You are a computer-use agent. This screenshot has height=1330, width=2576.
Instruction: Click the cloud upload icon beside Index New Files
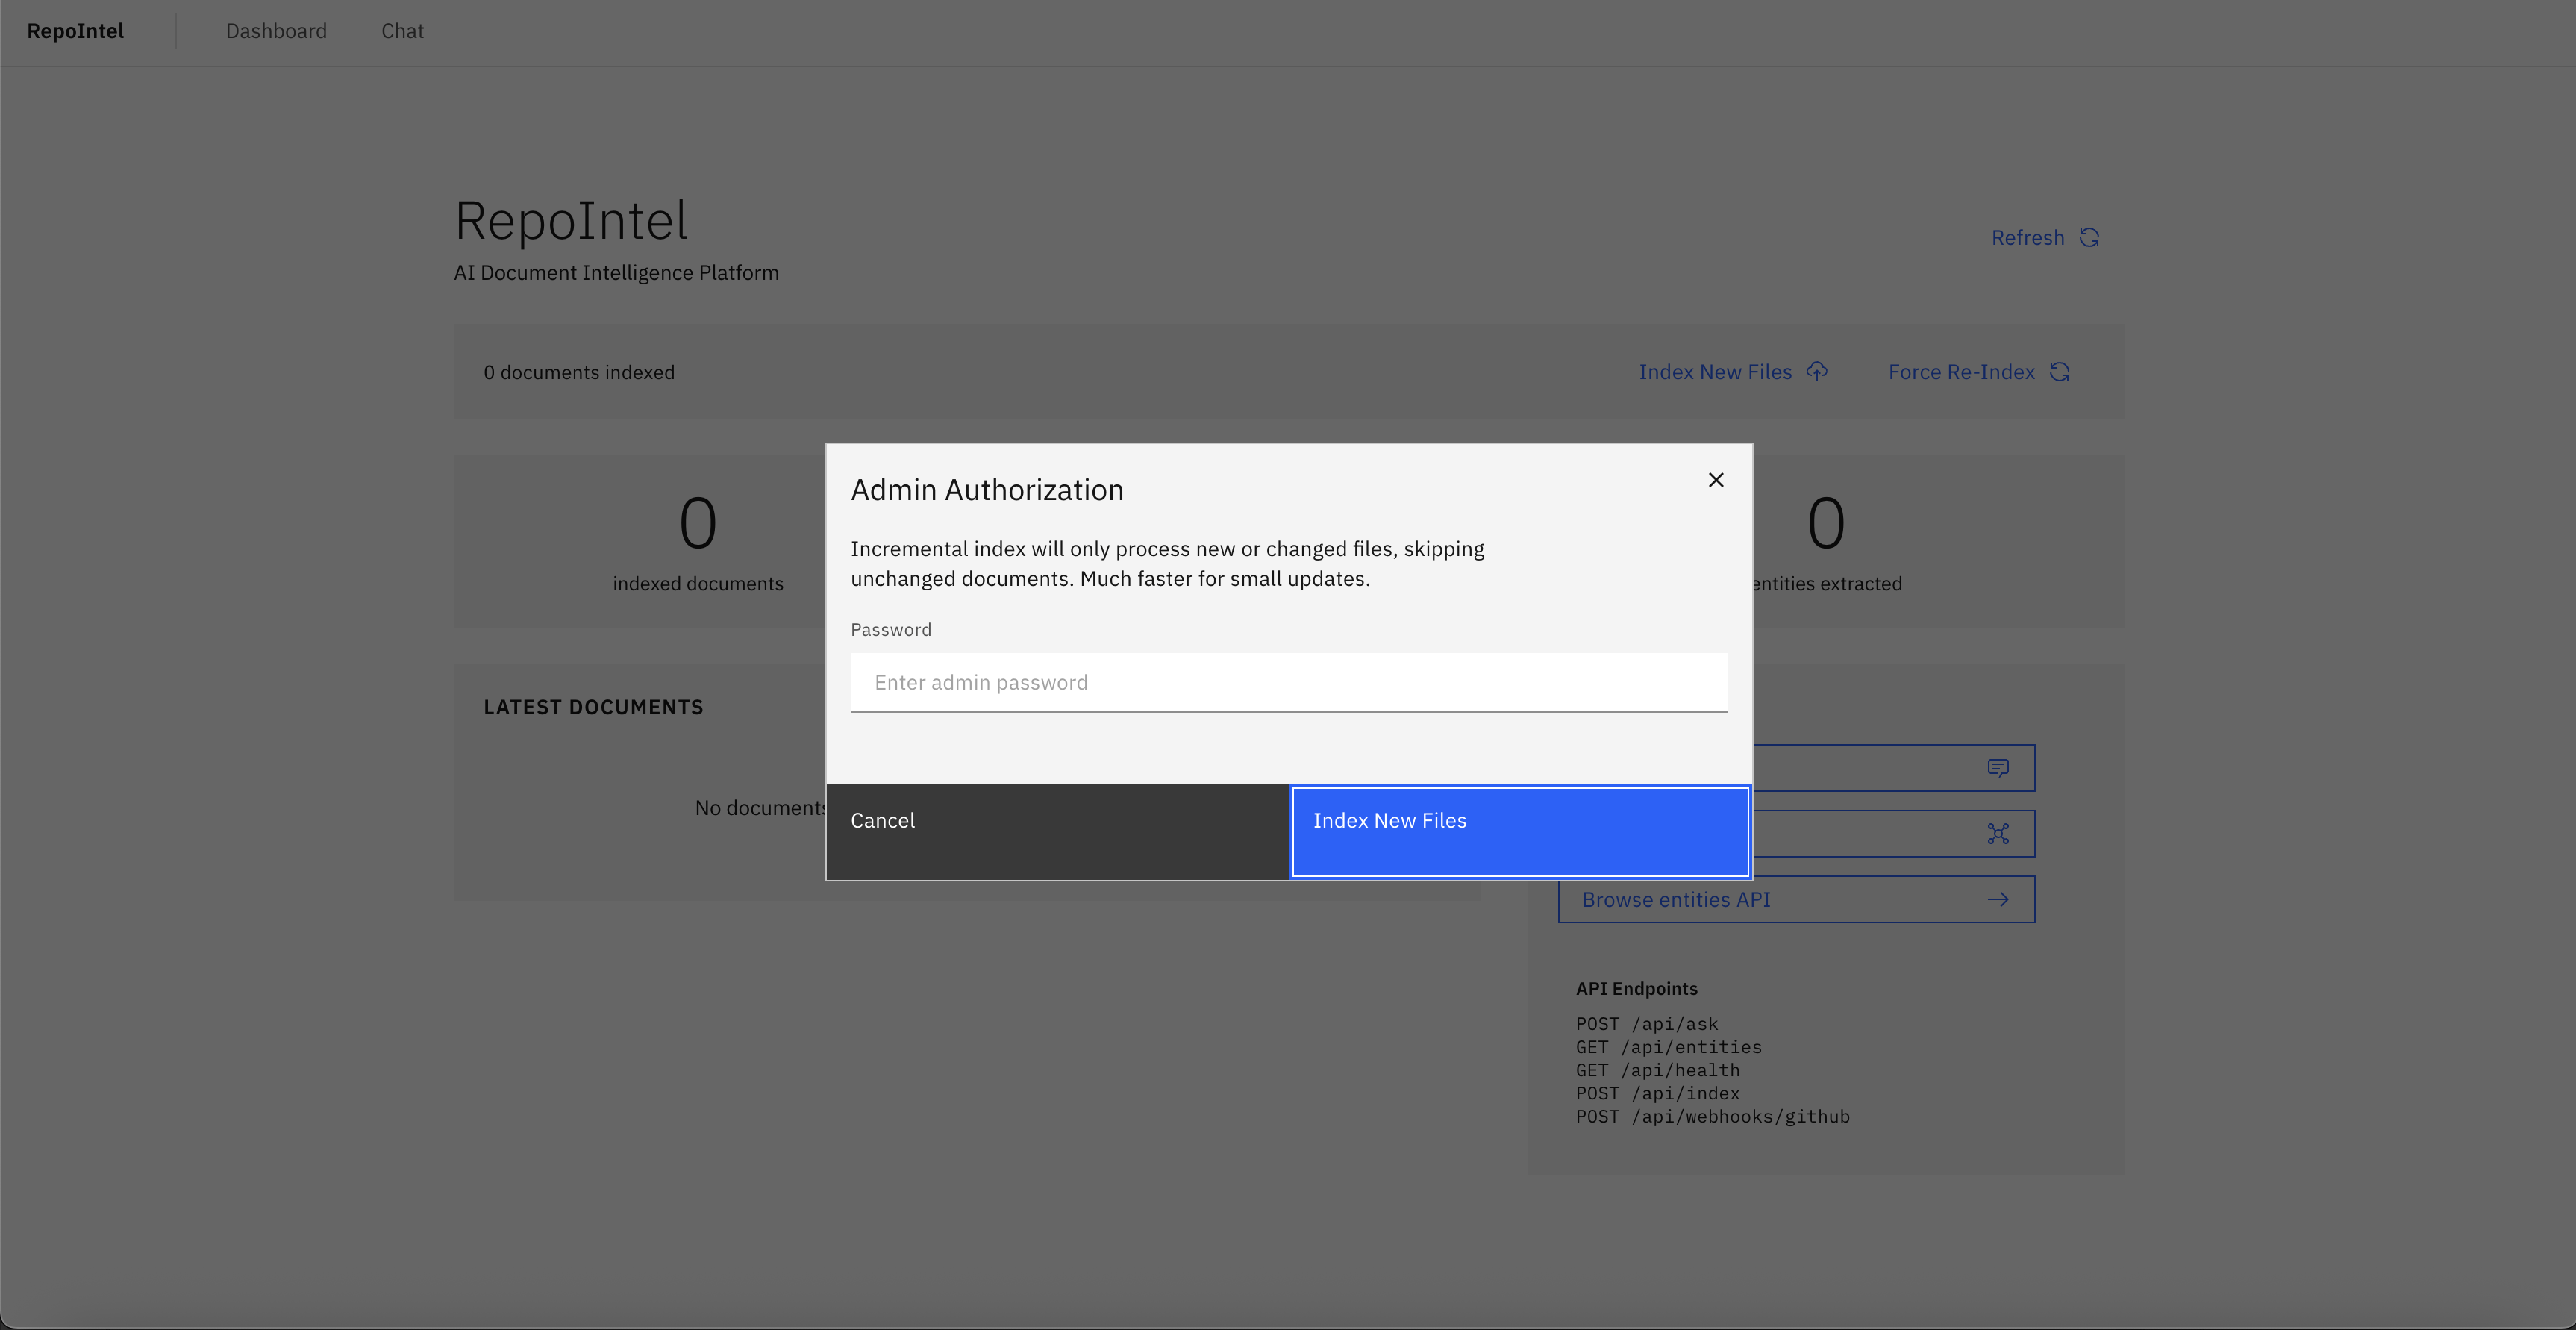pyautogui.click(x=1817, y=371)
